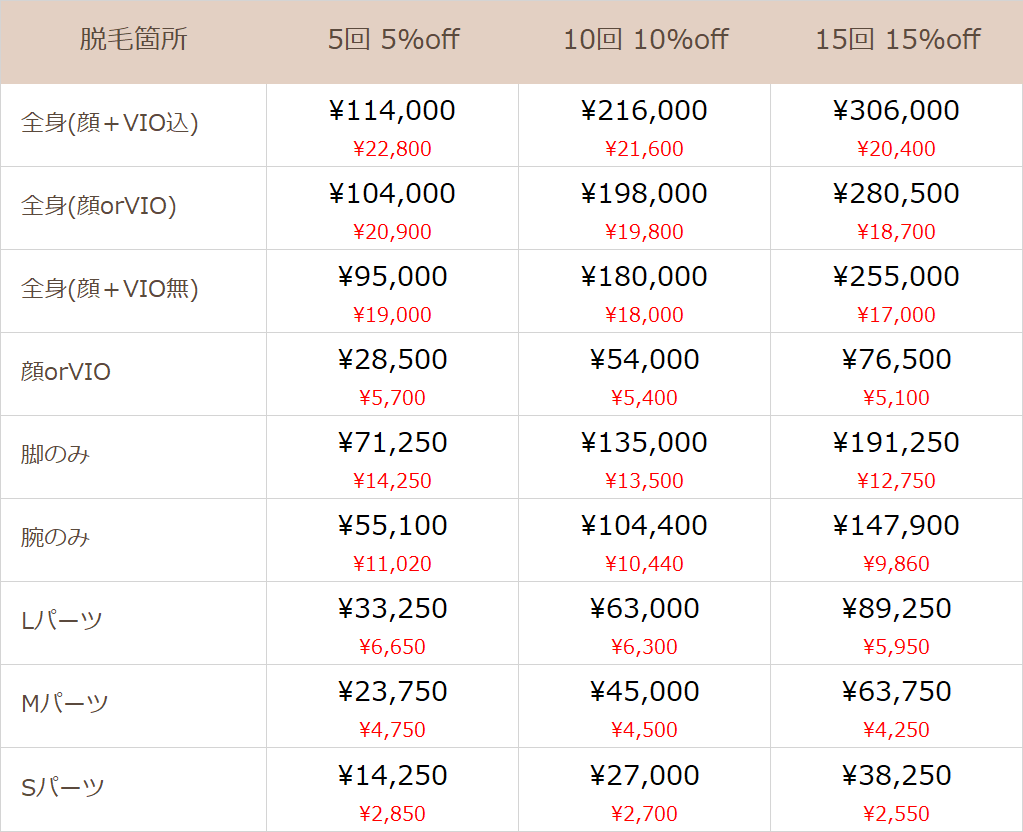
Task: Click the 全身(顔+VIO無) row label
Action: coord(110,288)
